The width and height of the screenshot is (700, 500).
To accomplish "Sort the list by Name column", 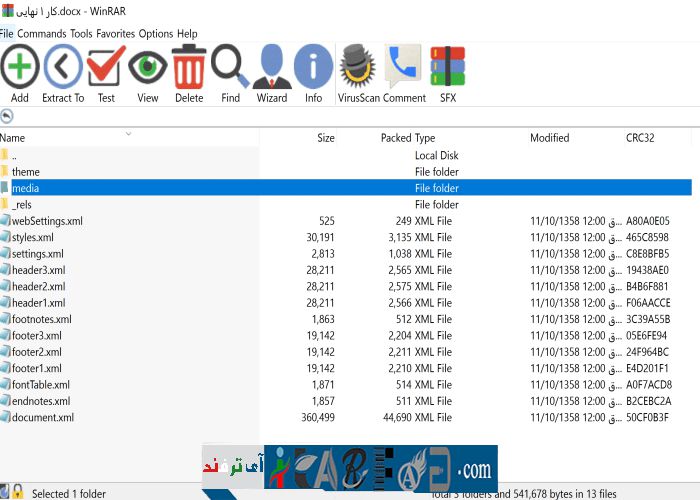I will (x=14, y=138).
